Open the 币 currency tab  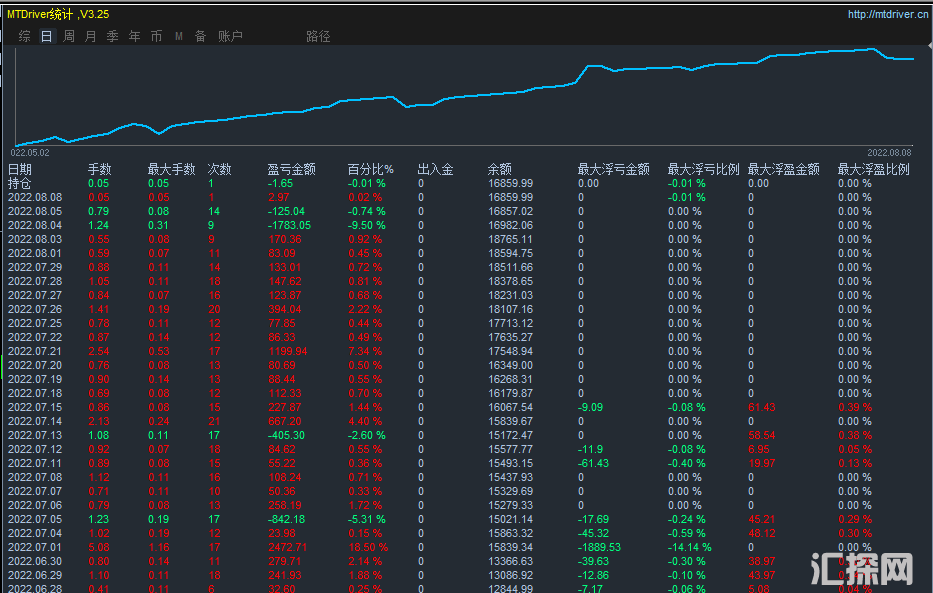pyautogui.click(x=156, y=36)
